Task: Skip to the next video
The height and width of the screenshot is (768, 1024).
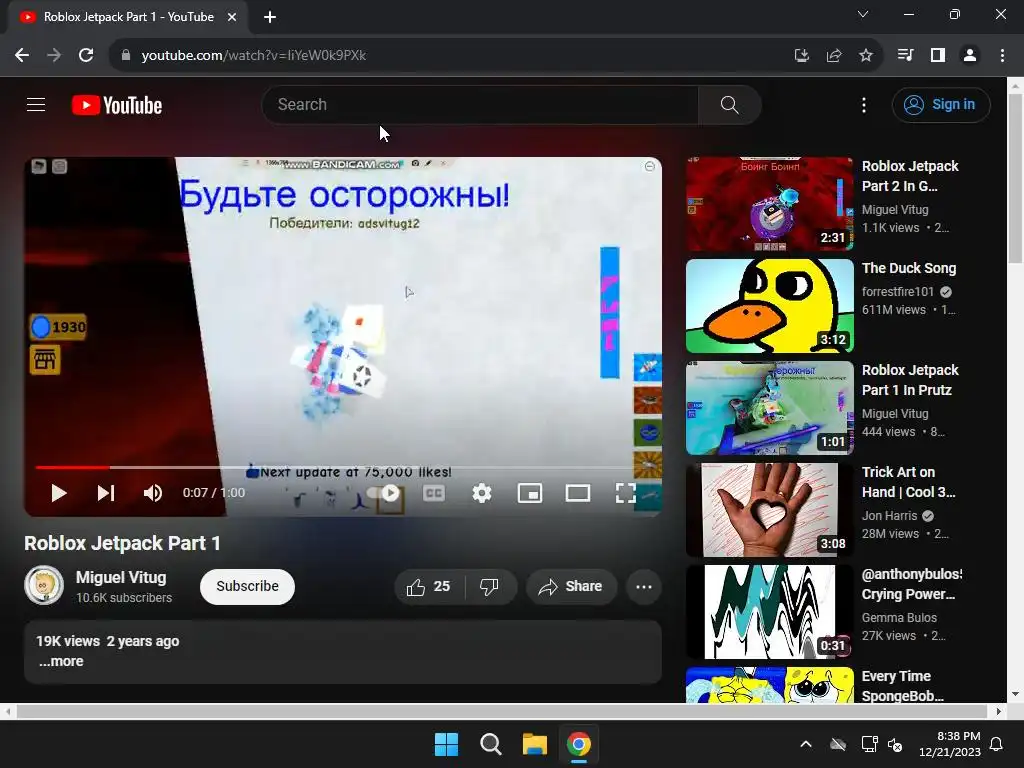Action: pyautogui.click(x=106, y=493)
